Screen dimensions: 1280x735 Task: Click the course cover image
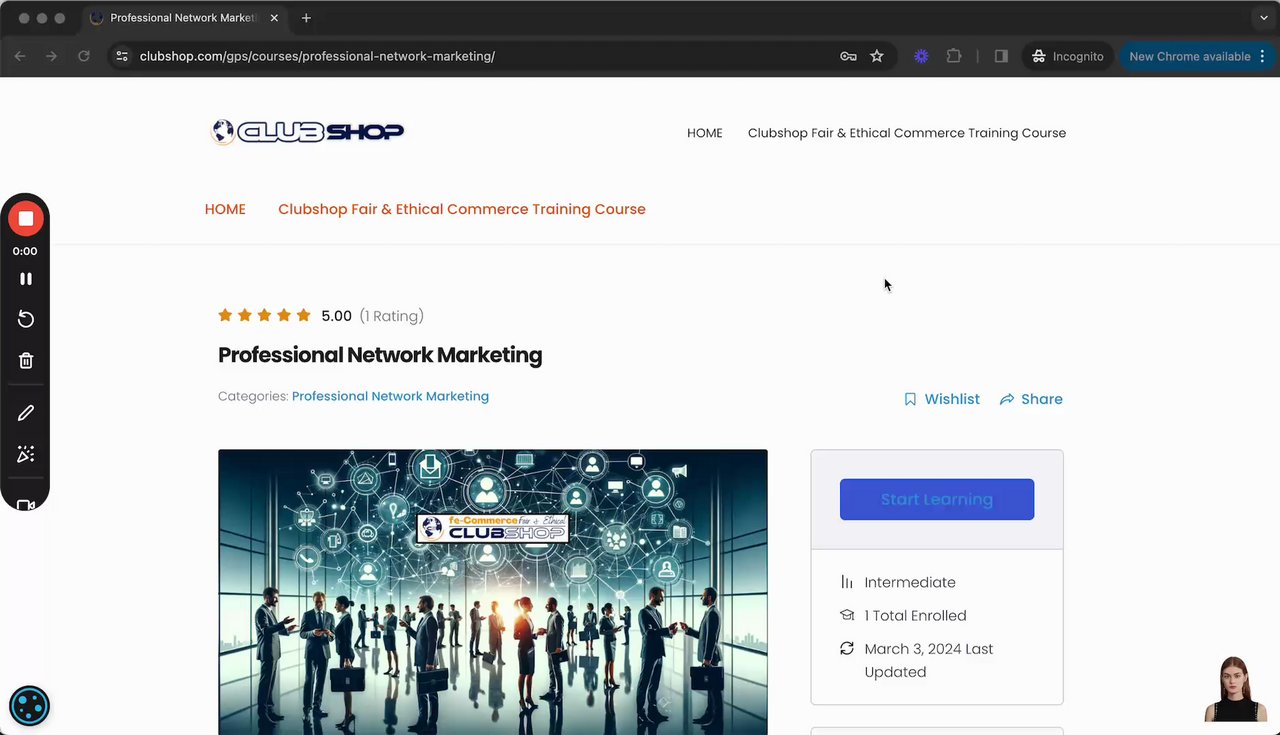493,592
